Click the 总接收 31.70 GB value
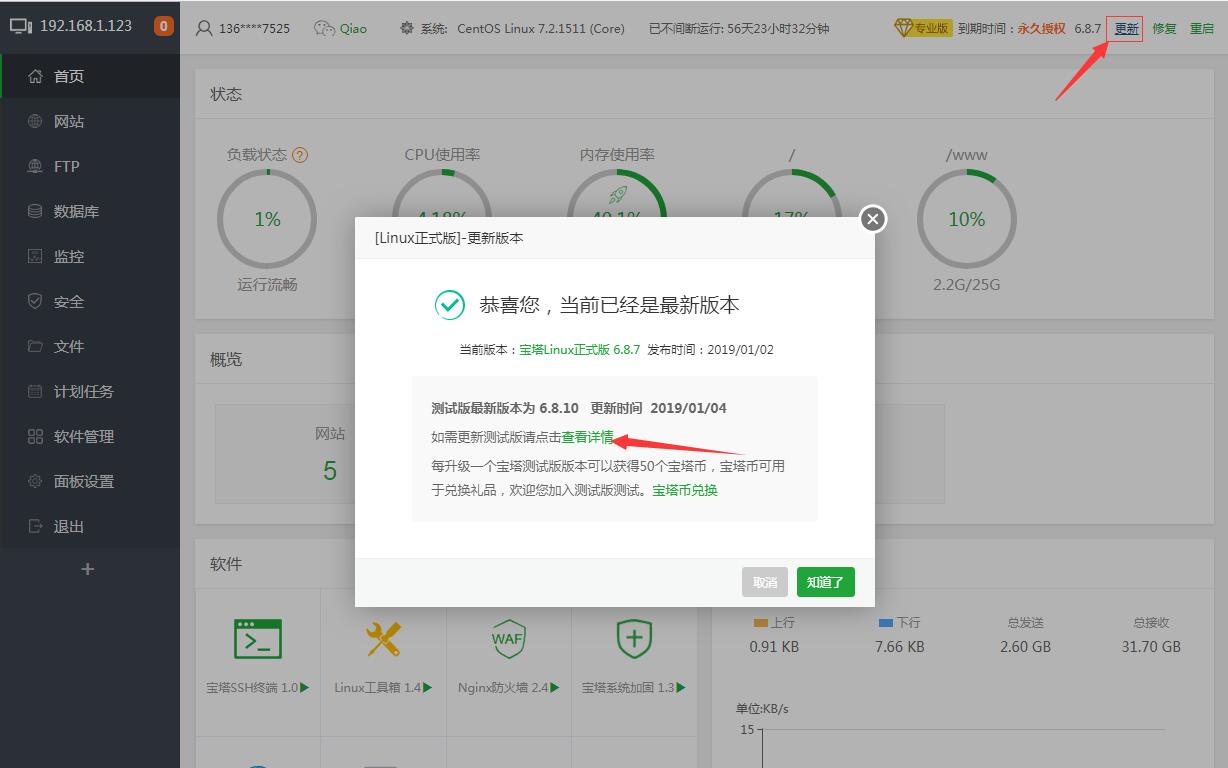1228x768 pixels. click(1151, 647)
